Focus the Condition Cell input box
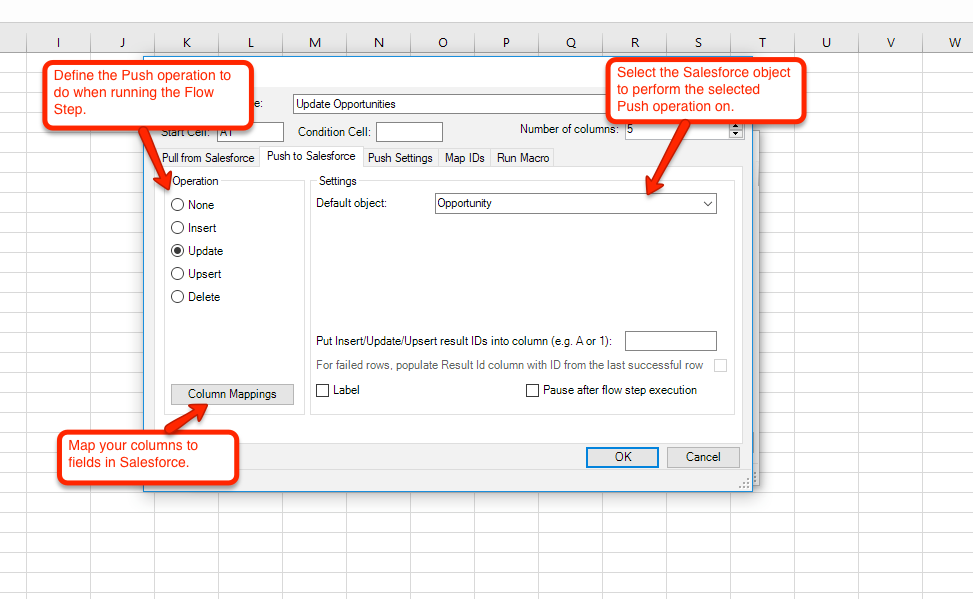 pyautogui.click(x=410, y=132)
